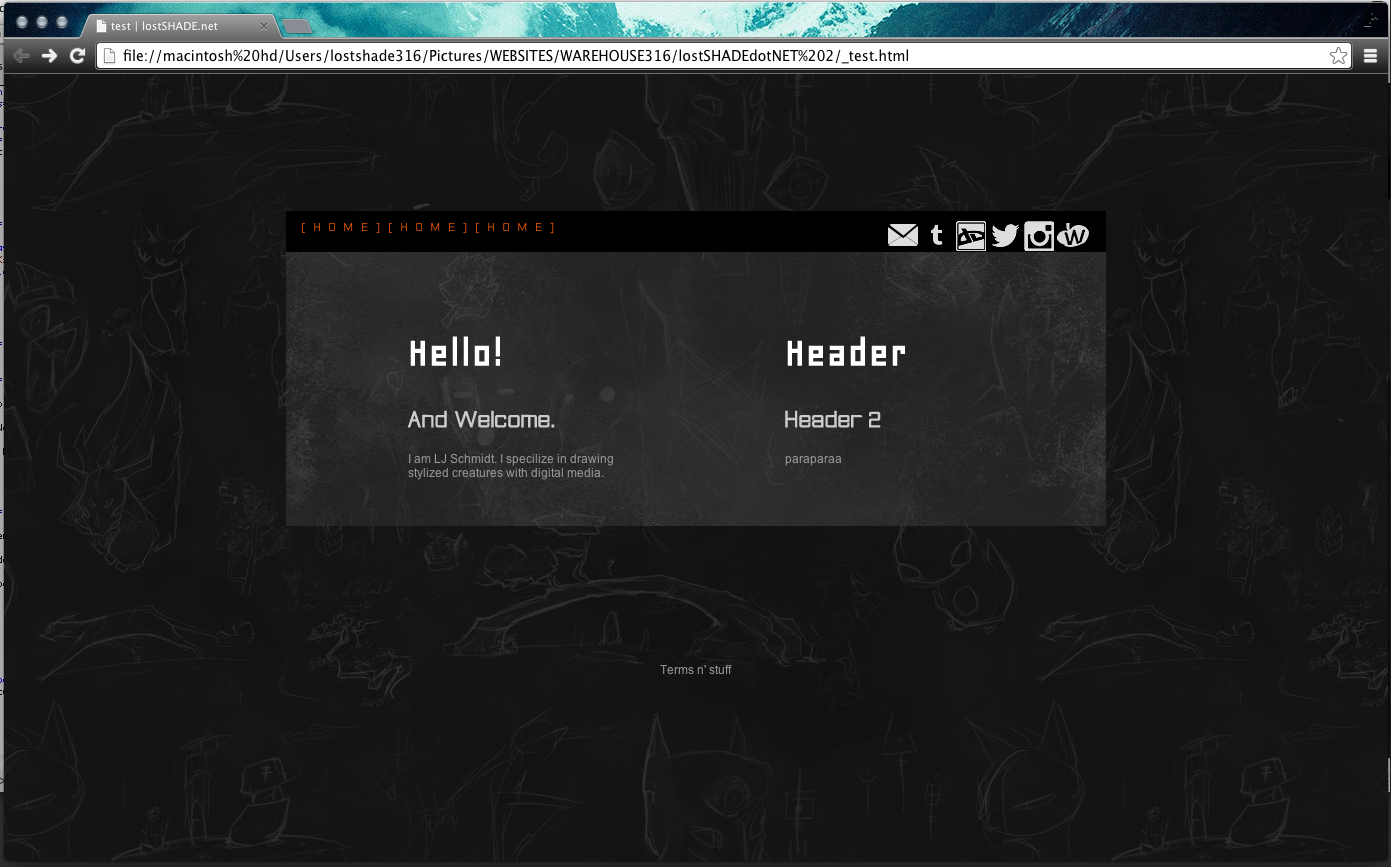Focus the address bar URL field
This screenshot has height=867, width=1391.
[722, 56]
